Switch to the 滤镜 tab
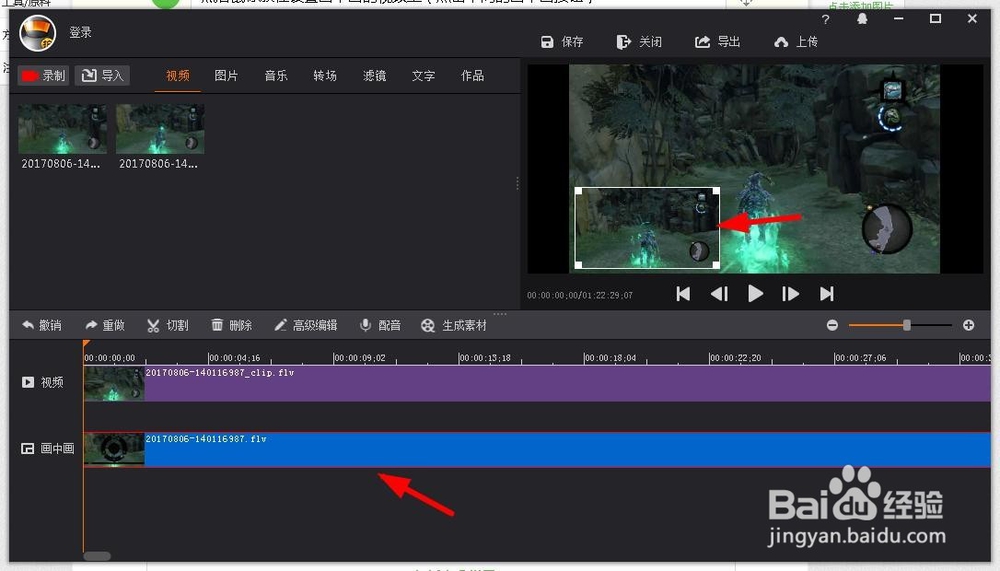Screen dimensions: 1000x571 click(374, 76)
